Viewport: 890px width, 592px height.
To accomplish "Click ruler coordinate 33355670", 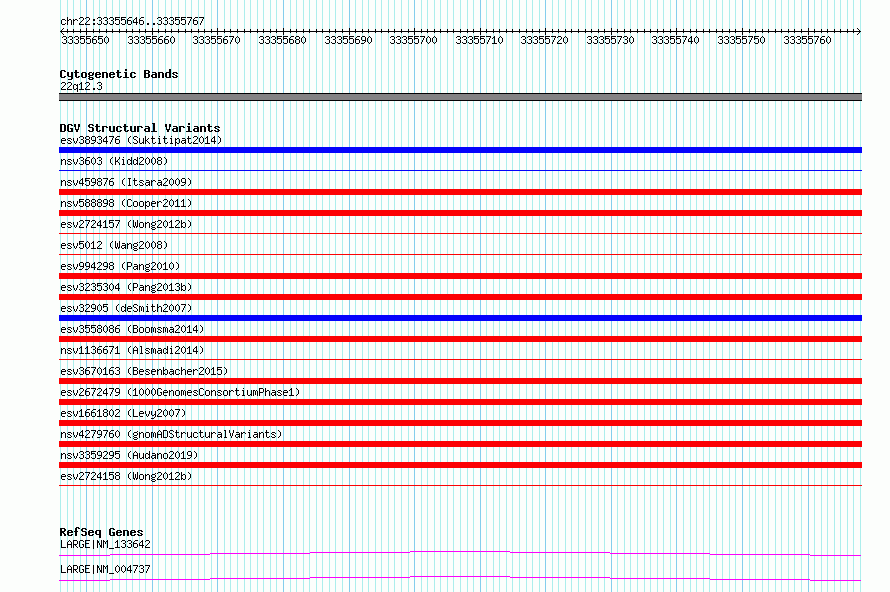I will click(x=216, y=40).
